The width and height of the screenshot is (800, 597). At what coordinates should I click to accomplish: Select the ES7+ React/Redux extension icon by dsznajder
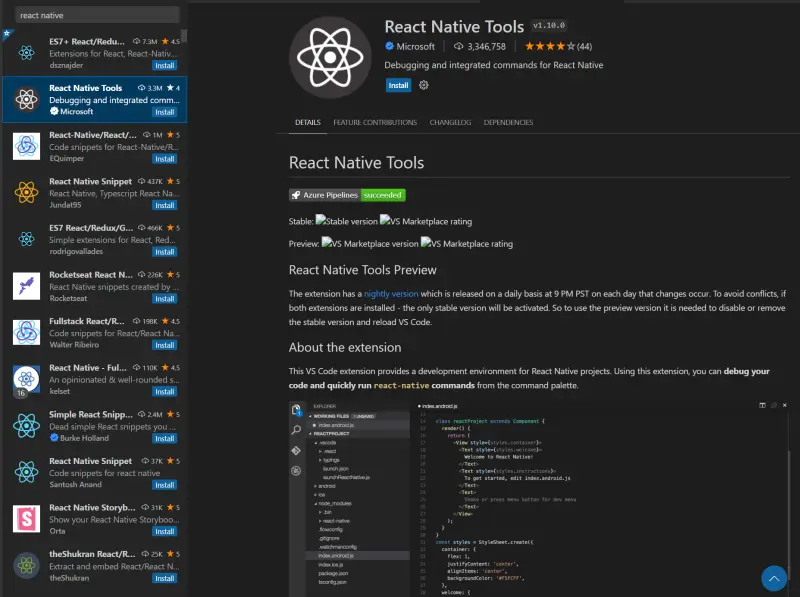(x=26, y=52)
